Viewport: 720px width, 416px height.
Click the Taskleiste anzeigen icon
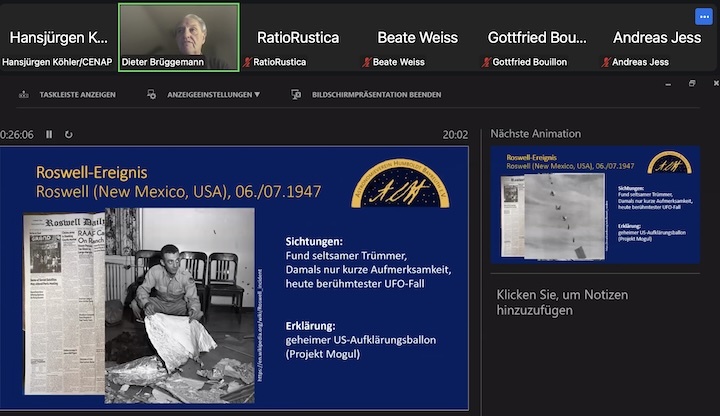[25, 95]
